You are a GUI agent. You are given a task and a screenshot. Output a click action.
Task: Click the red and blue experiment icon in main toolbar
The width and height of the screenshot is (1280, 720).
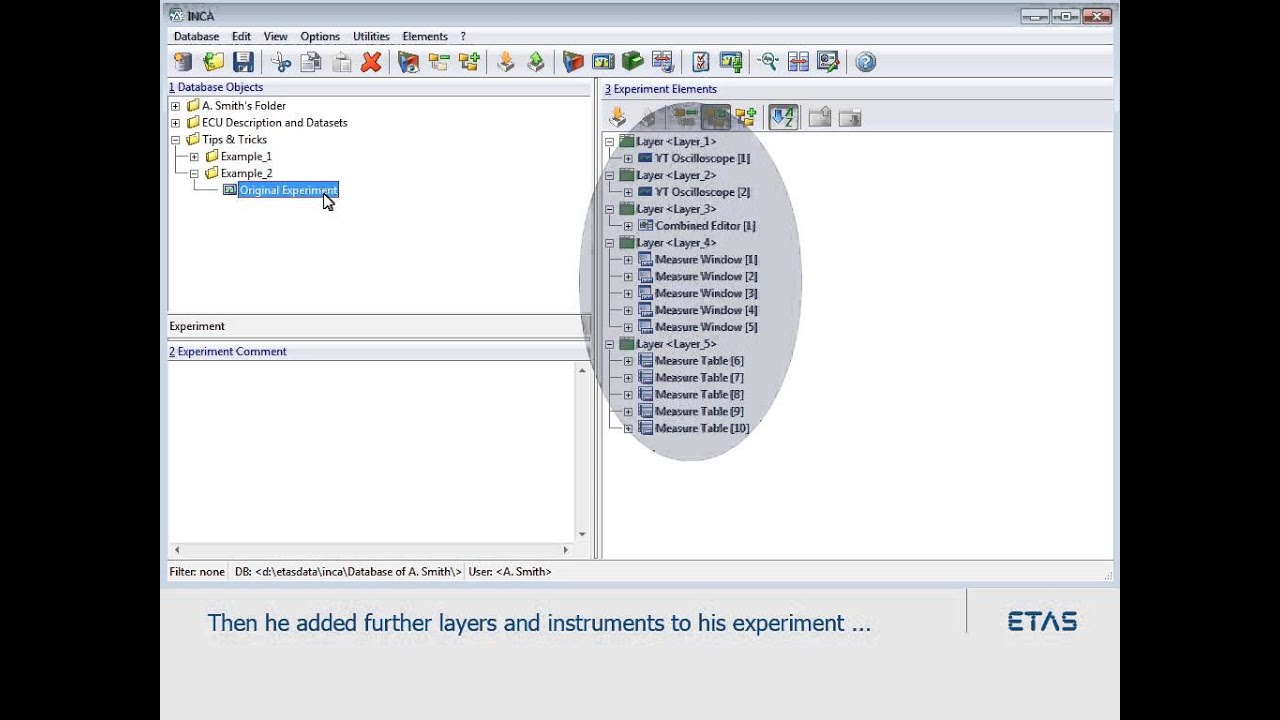(x=573, y=62)
